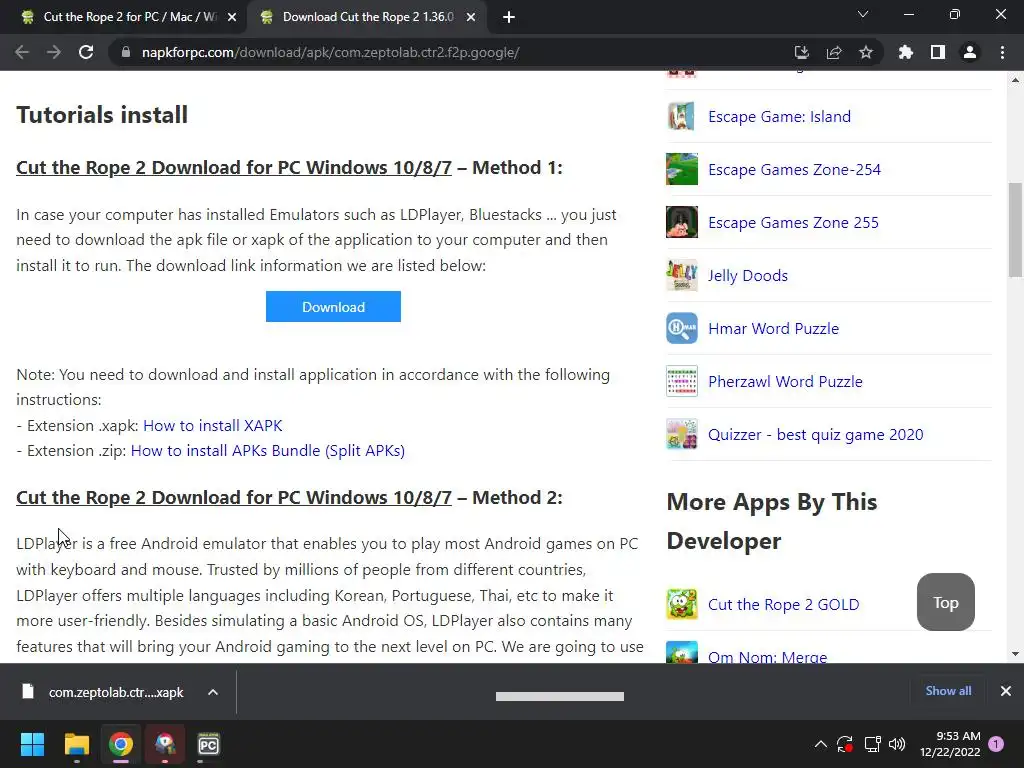Viewport: 1024px width, 768px height.
Task: Go back to previous page
Action: [x=22, y=52]
